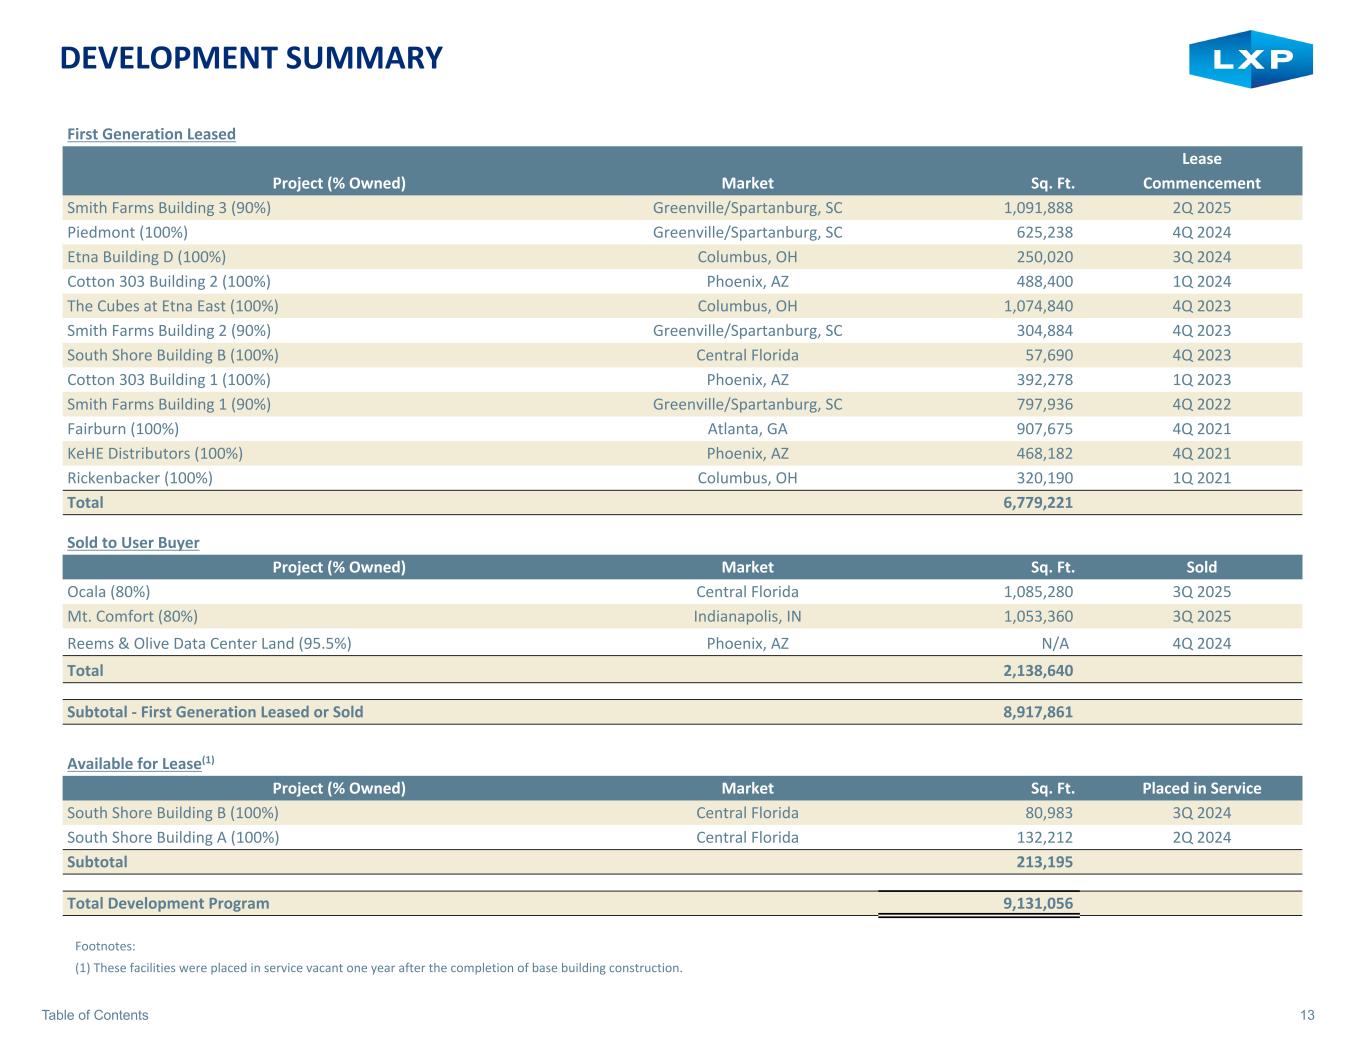1365x1055 pixels.
Task: Click South Shore Building B under First Generation Leased
Action: pos(173,355)
